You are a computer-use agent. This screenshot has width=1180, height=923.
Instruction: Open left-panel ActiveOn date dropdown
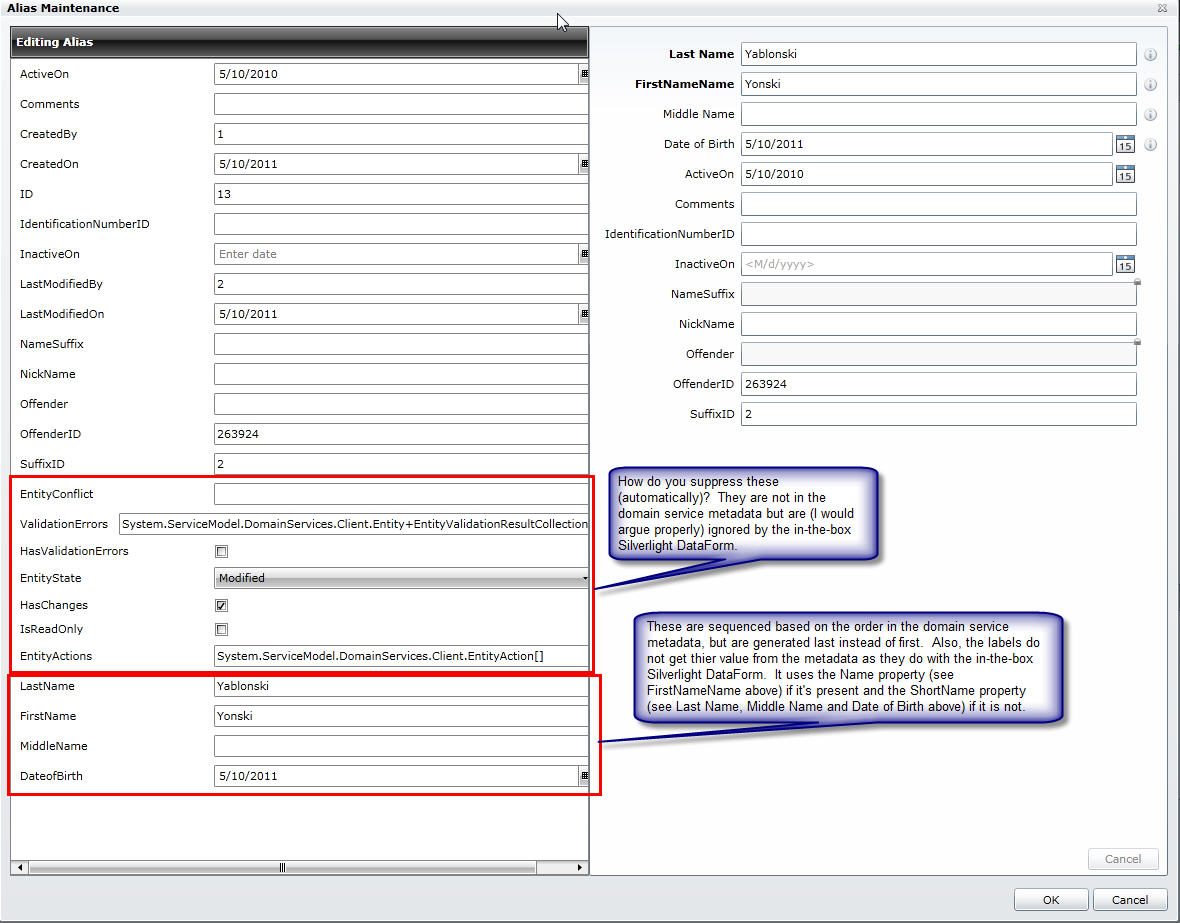tap(584, 74)
